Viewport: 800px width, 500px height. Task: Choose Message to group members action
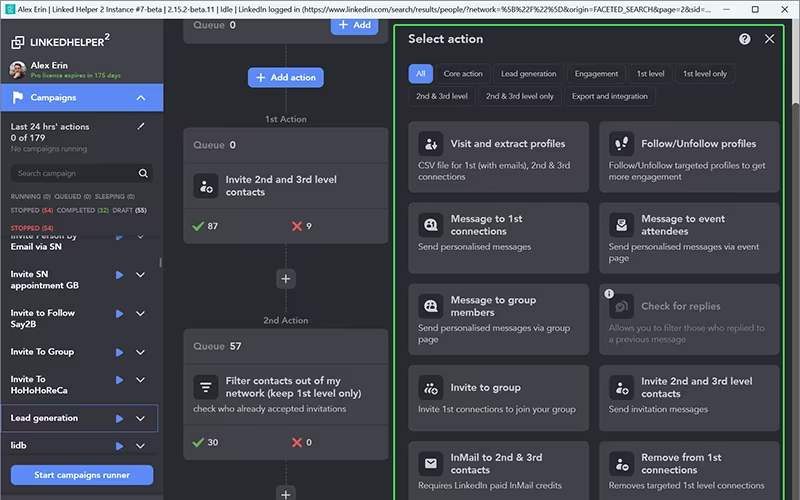pos(498,319)
